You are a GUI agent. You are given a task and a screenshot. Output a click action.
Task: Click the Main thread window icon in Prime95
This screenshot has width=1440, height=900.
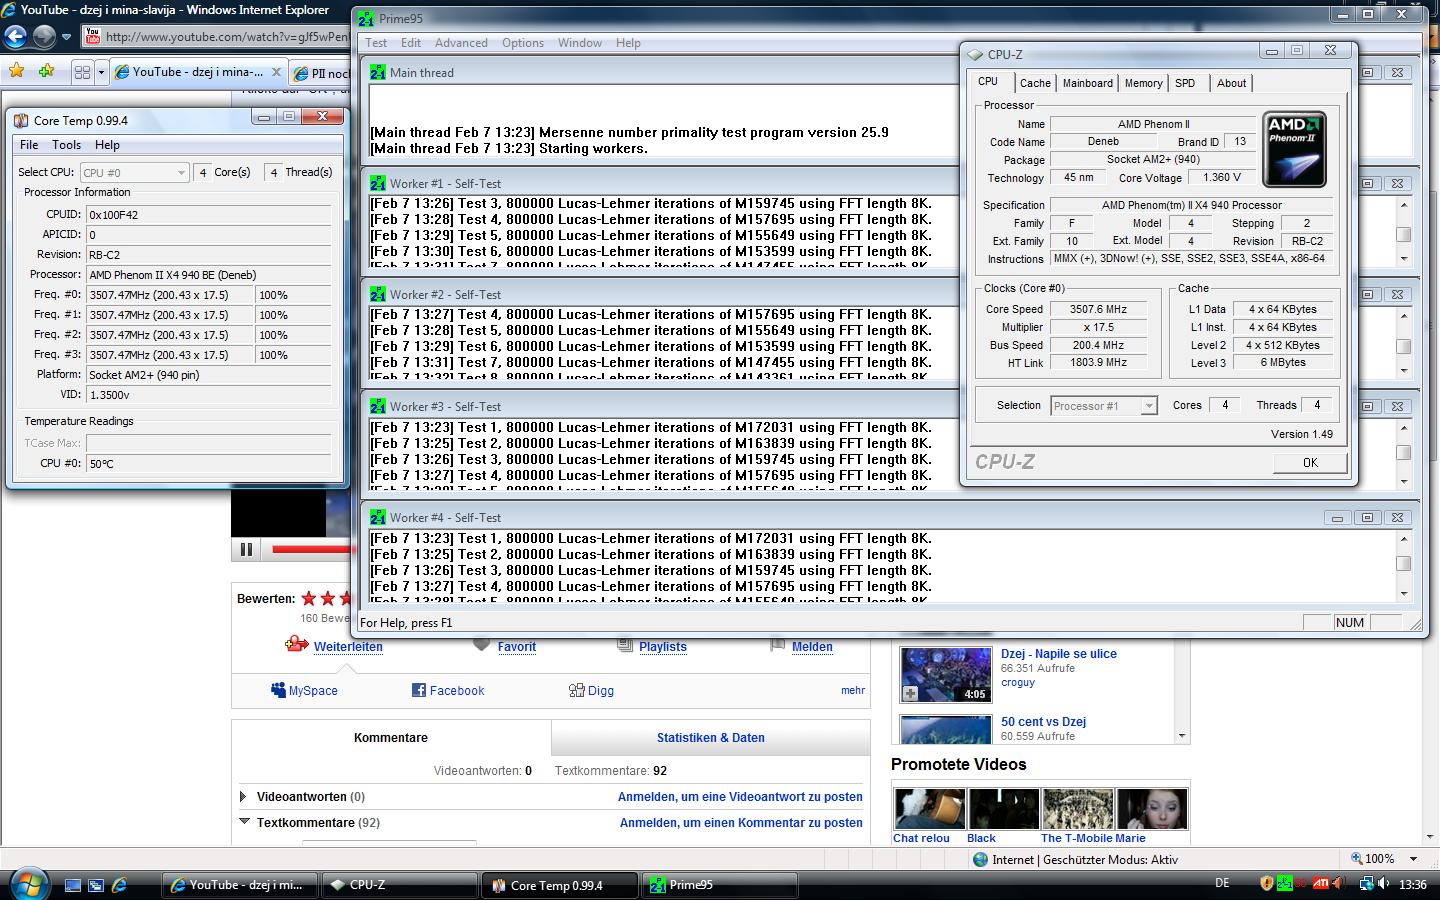[x=377, y=72]
